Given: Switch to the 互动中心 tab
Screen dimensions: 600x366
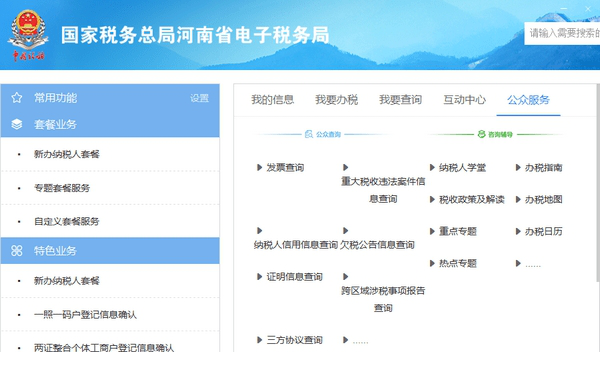Looking at the screenshot, I should [465, 100].
